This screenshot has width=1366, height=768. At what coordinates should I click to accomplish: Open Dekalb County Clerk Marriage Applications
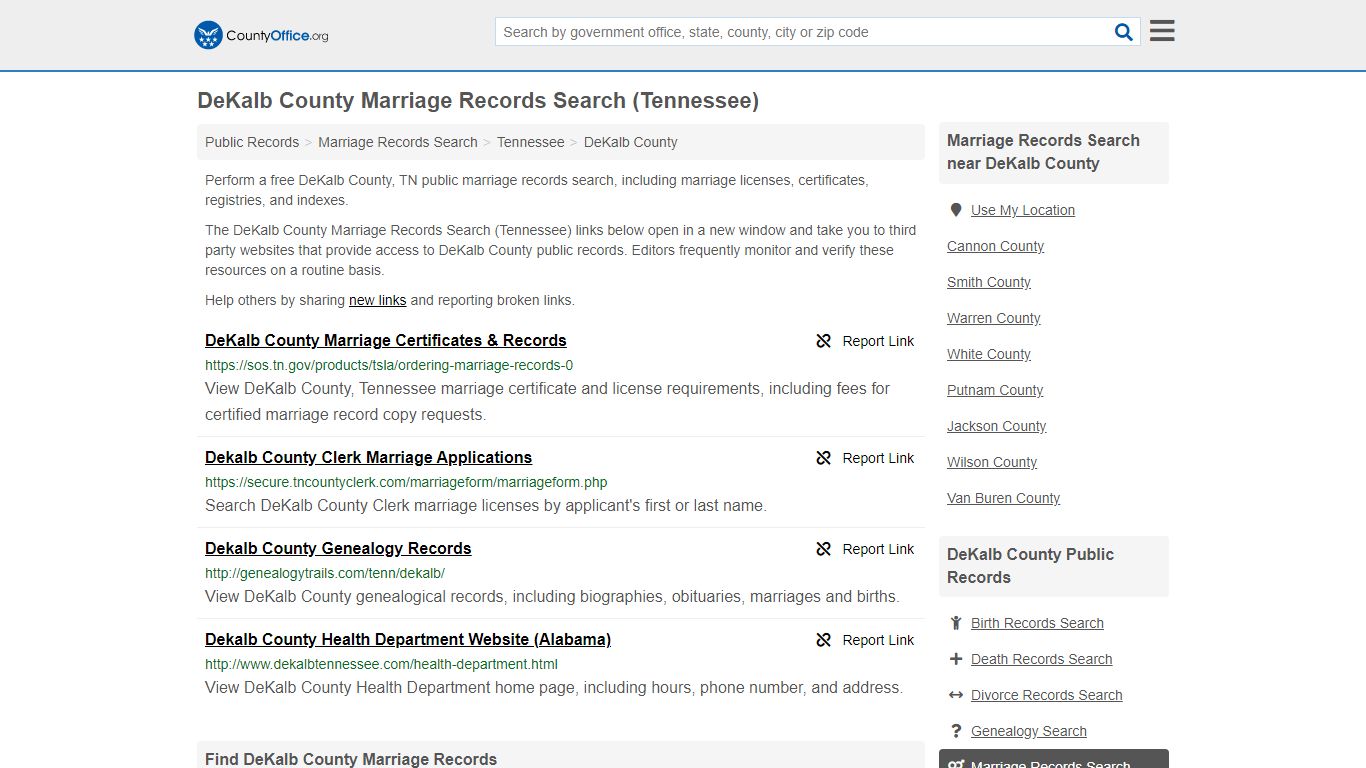[x=369, y=458]
